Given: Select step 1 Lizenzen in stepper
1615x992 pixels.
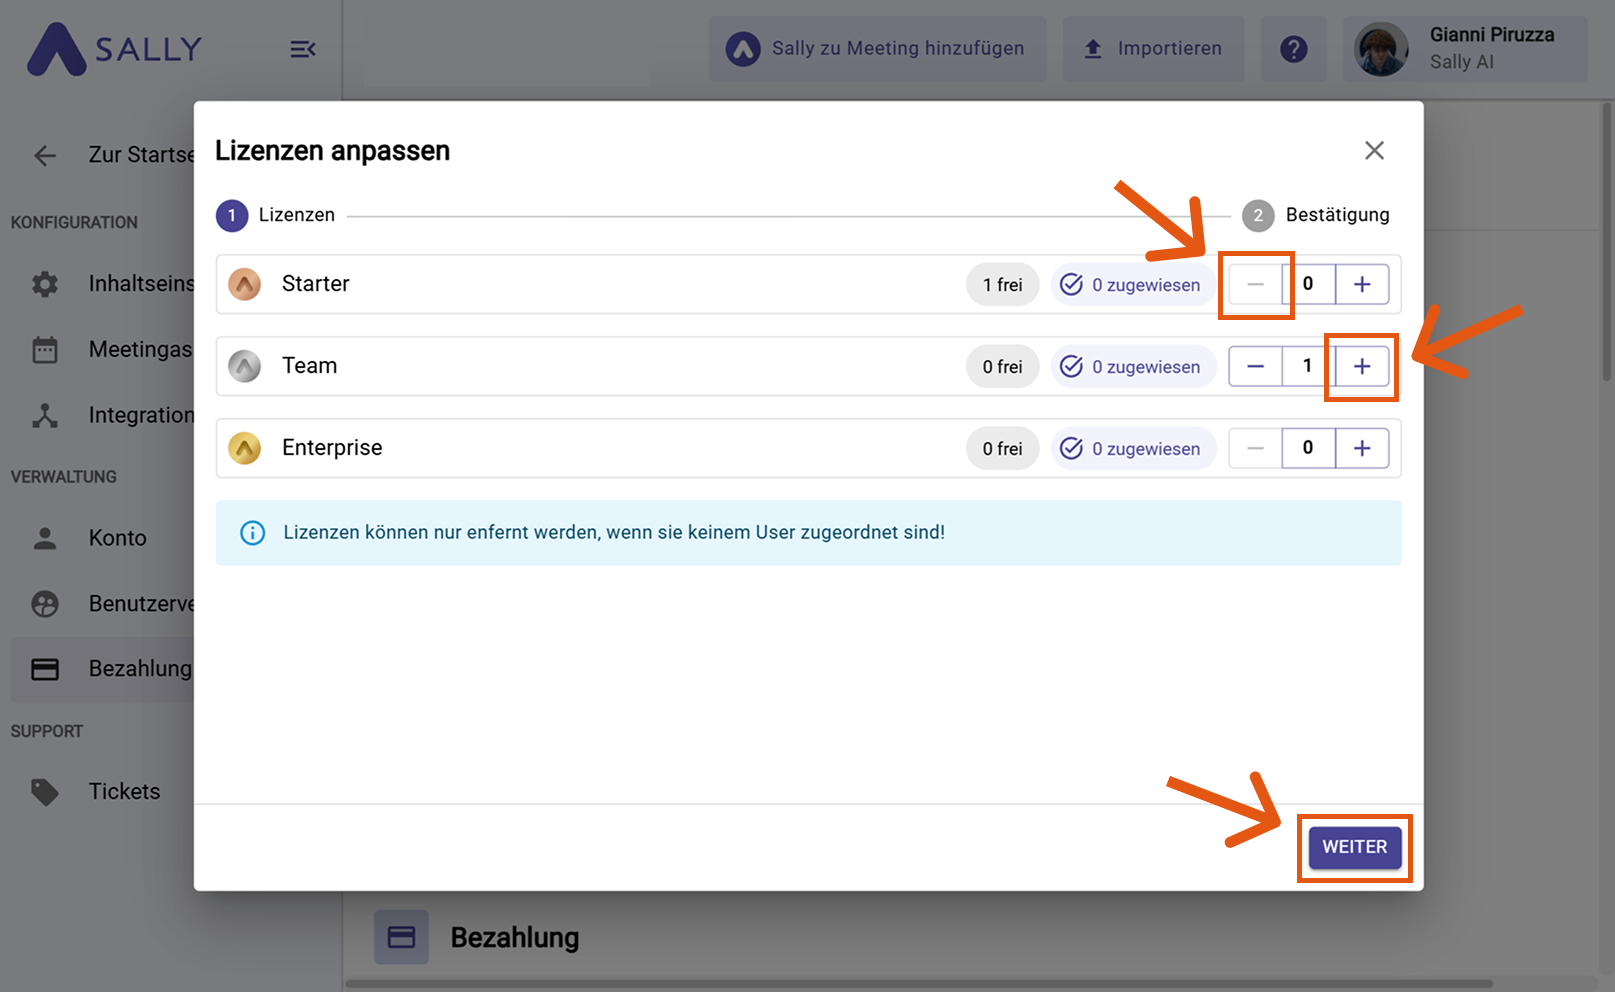Looking at the screenshot, I should pyautogui.click(x=276, y=215).
